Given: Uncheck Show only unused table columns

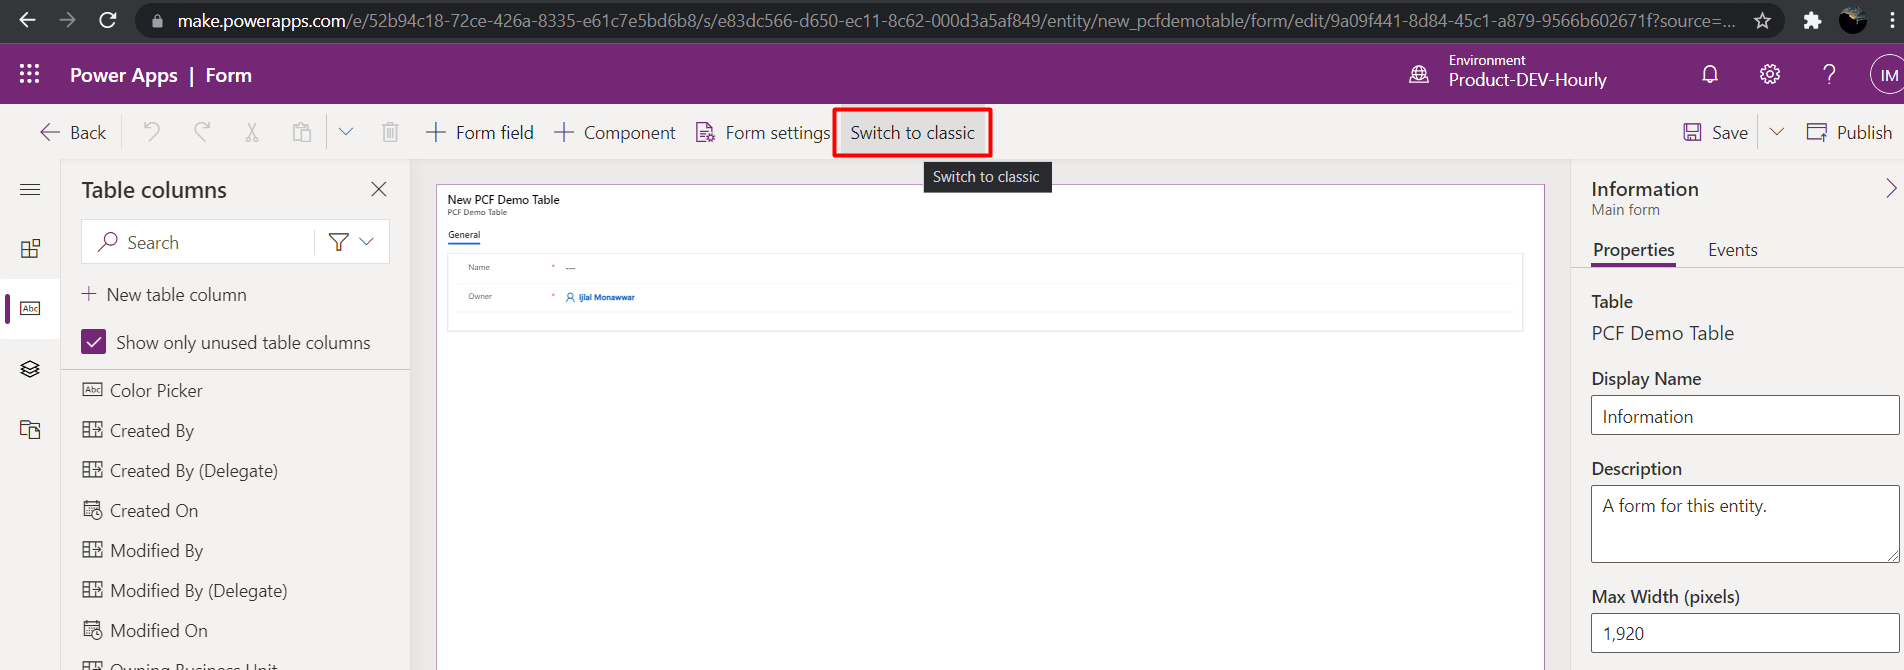Looking at the screenshot, I should (94, 342).
